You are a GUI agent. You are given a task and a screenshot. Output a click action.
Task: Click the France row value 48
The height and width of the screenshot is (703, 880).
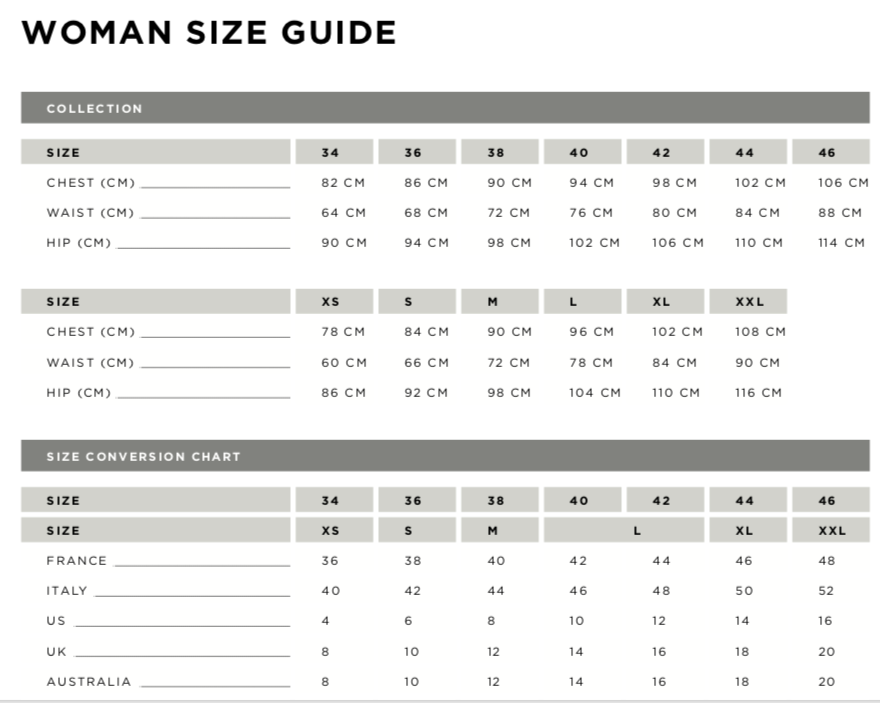tap(825, 561)
